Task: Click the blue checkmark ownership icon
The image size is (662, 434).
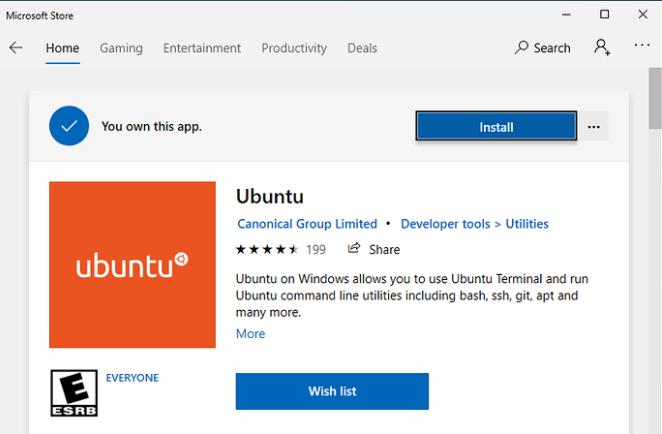Action: [69, 126]
